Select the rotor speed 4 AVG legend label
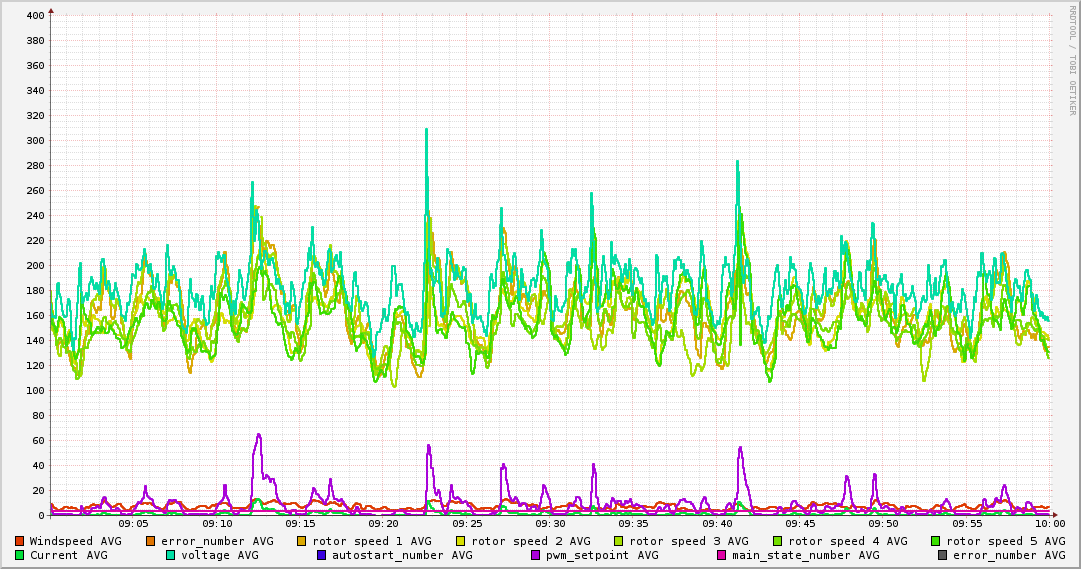 pos(848,541)
